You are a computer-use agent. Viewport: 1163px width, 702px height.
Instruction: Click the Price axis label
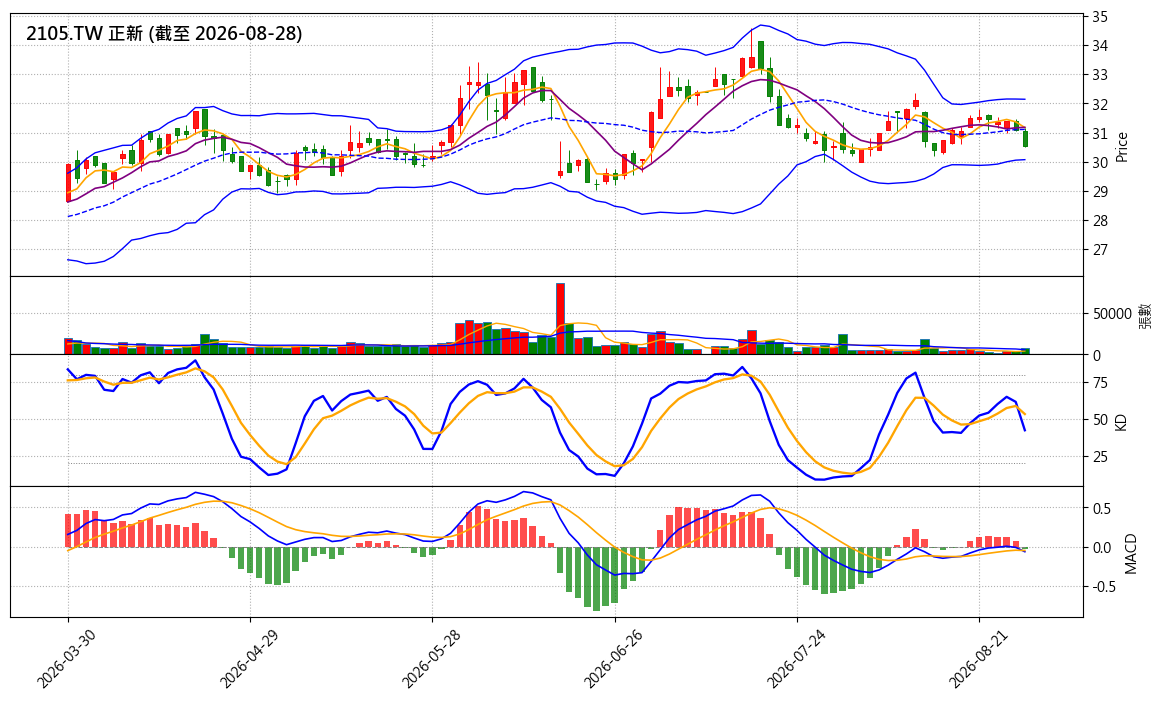(x=1121, y=147)
